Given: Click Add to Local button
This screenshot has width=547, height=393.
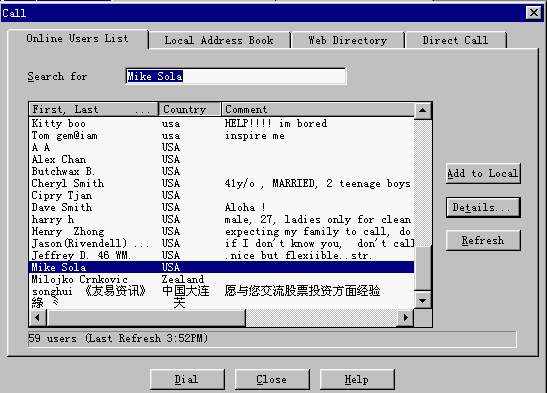Looking at the screenshot, I should pyautogui.click(x=483, y=173).
